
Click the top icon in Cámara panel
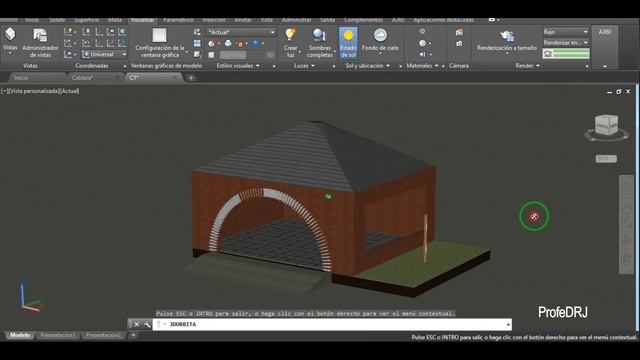[x=459, y=32]
